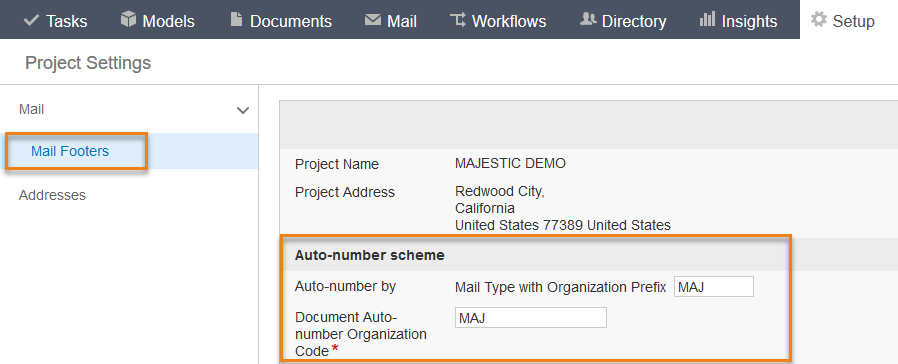
Task: Open Mail Footers in the sidebar
Action: pos(70,151)
